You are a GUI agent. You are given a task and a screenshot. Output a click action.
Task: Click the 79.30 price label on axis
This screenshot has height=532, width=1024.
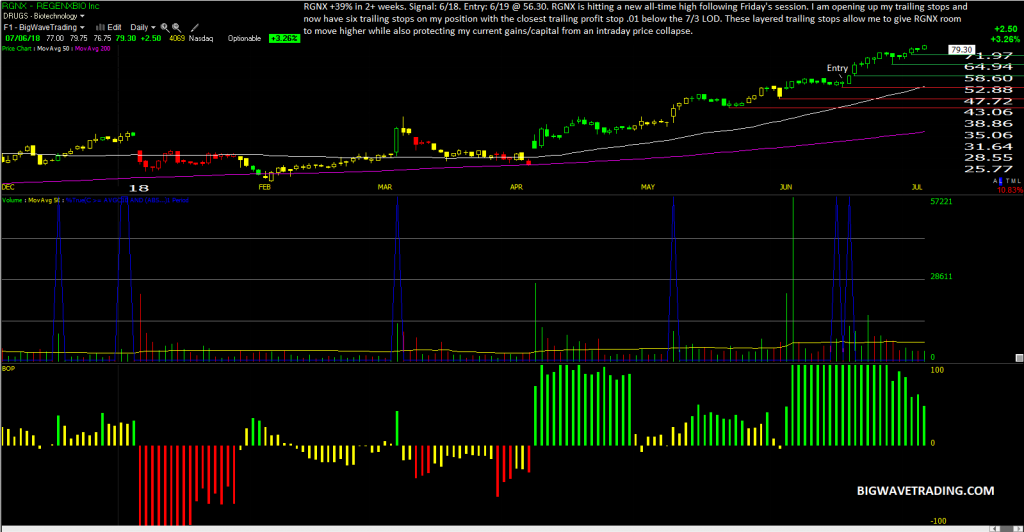[x=961, y=50]
